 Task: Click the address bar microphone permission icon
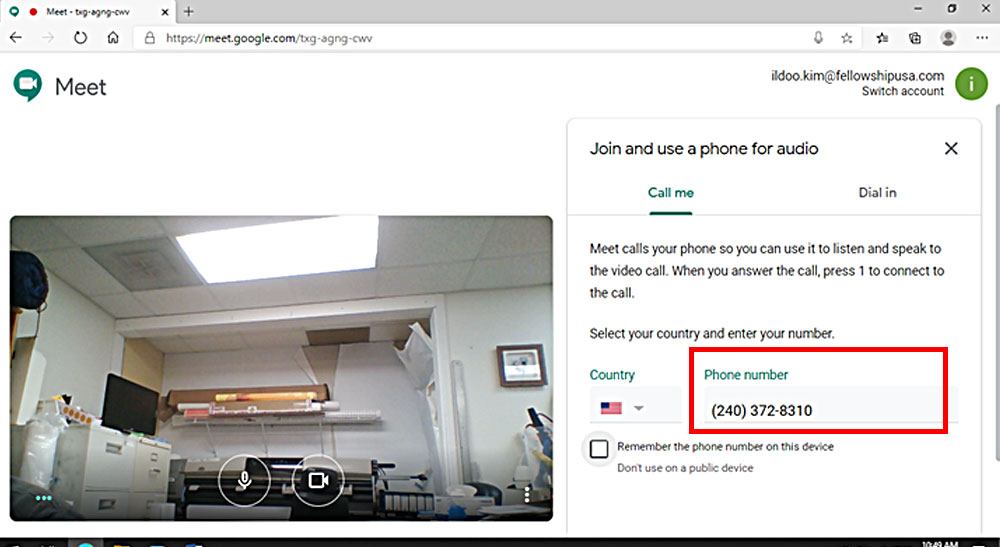[818, 38]
